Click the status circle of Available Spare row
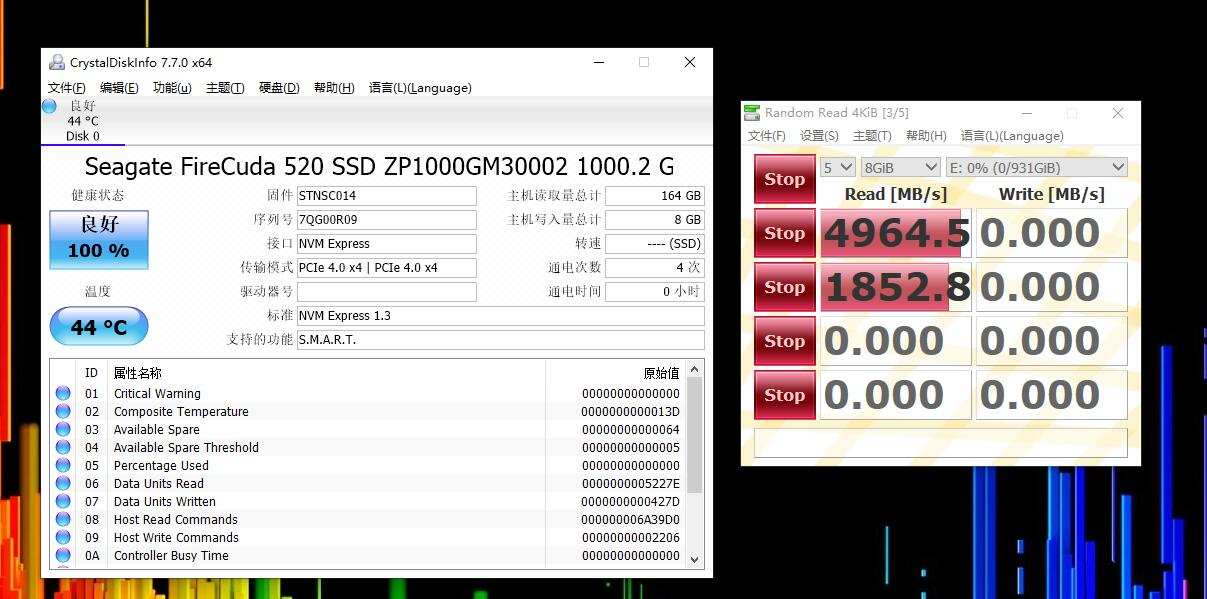 tap(63, 430)
